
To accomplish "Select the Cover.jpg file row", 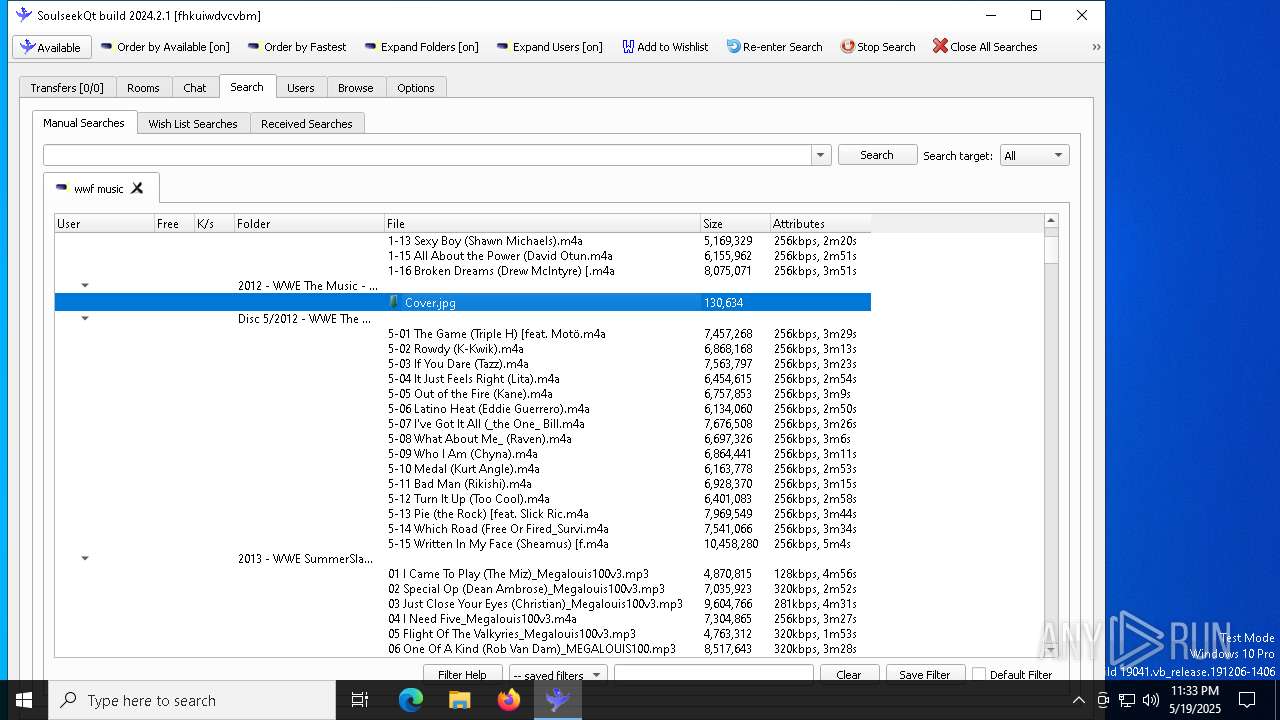I will [463, 302].
